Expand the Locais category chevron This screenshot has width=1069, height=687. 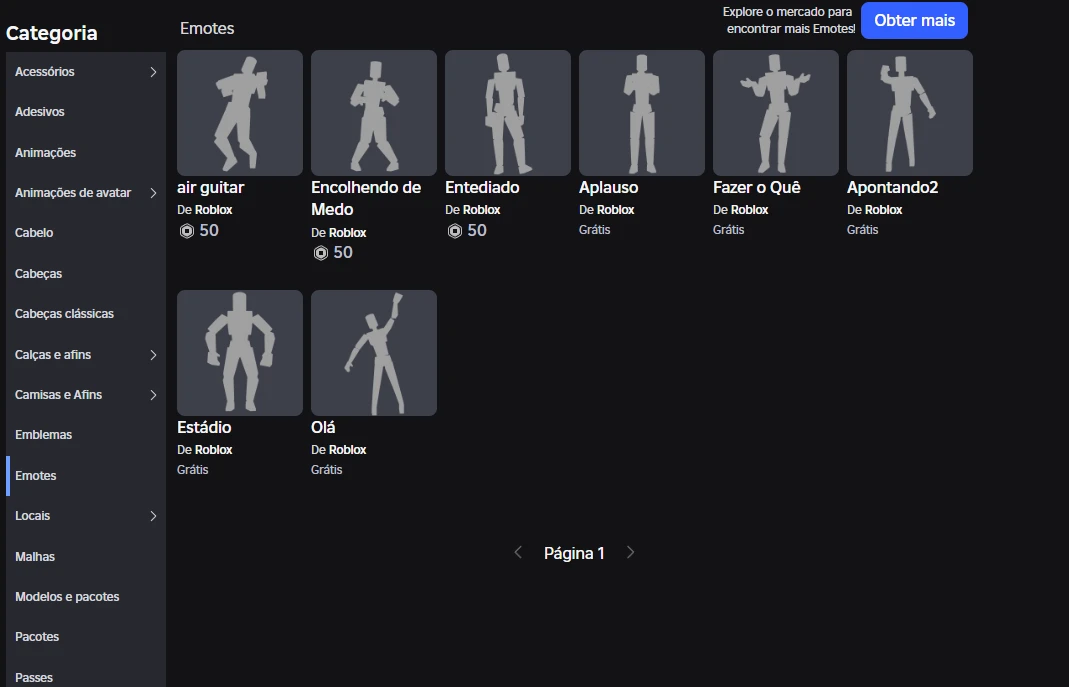point(153,516)
